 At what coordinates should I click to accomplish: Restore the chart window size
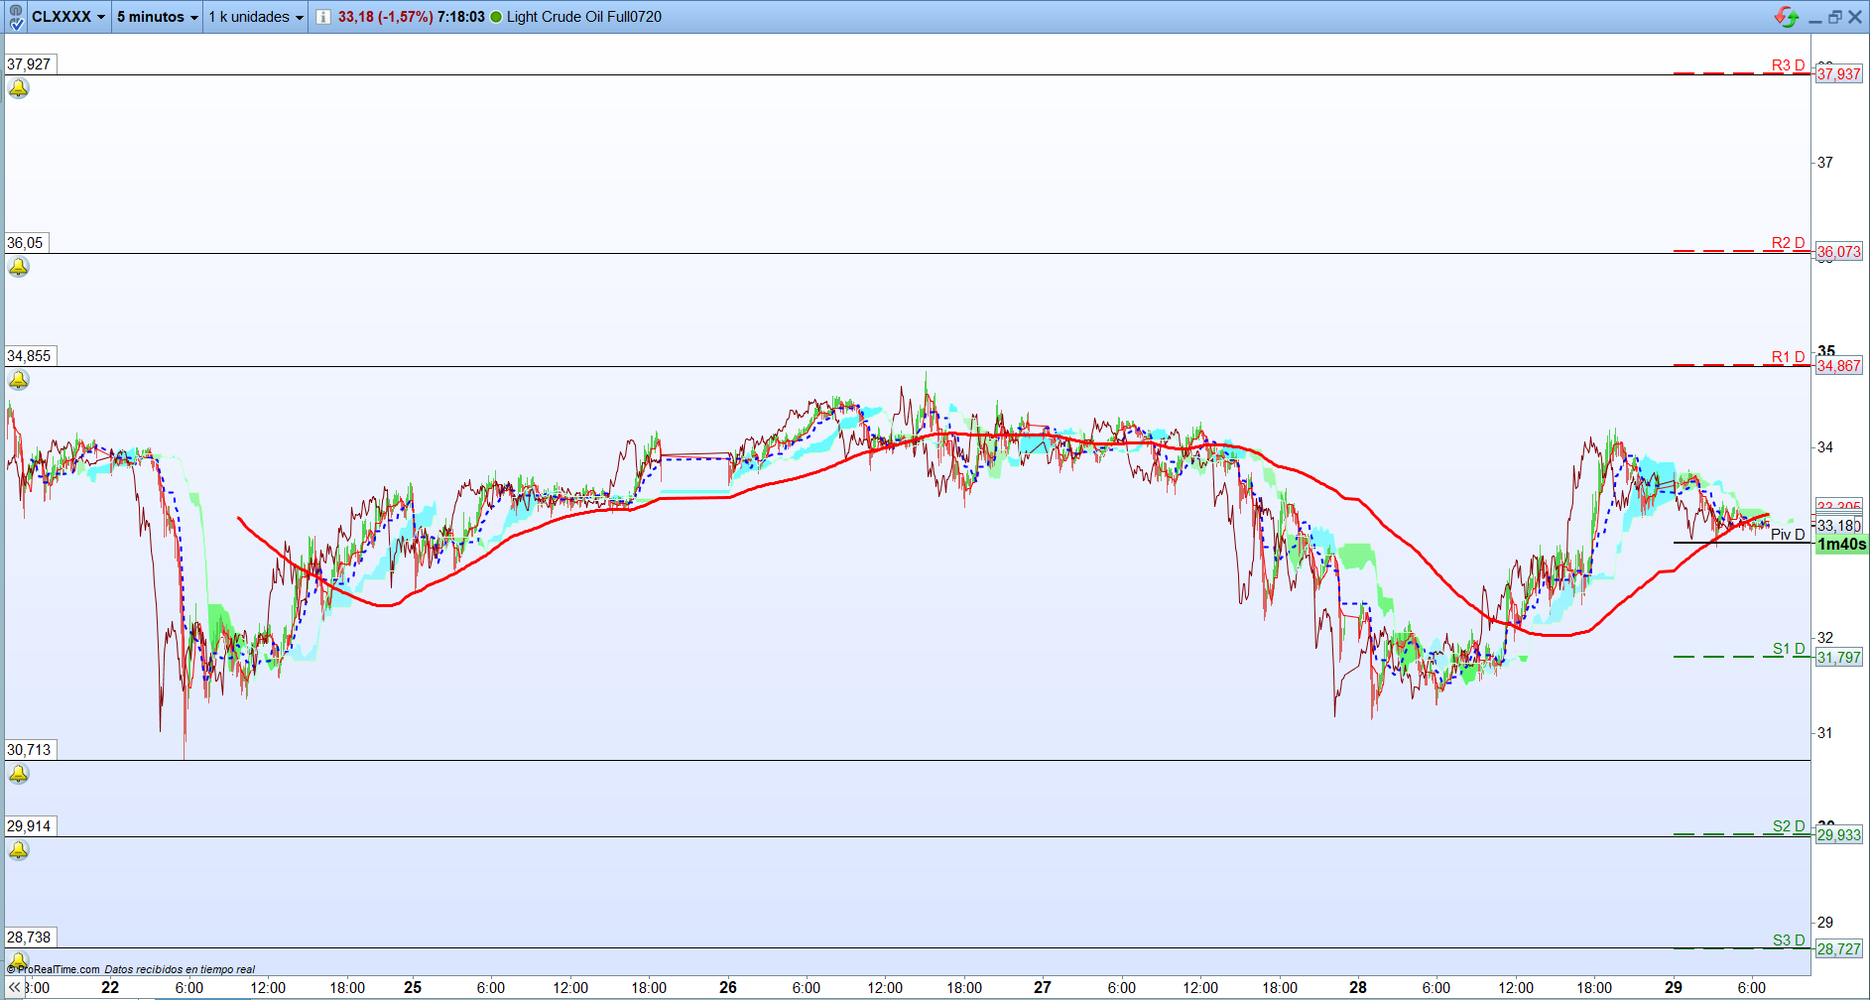pos(1835,17)
